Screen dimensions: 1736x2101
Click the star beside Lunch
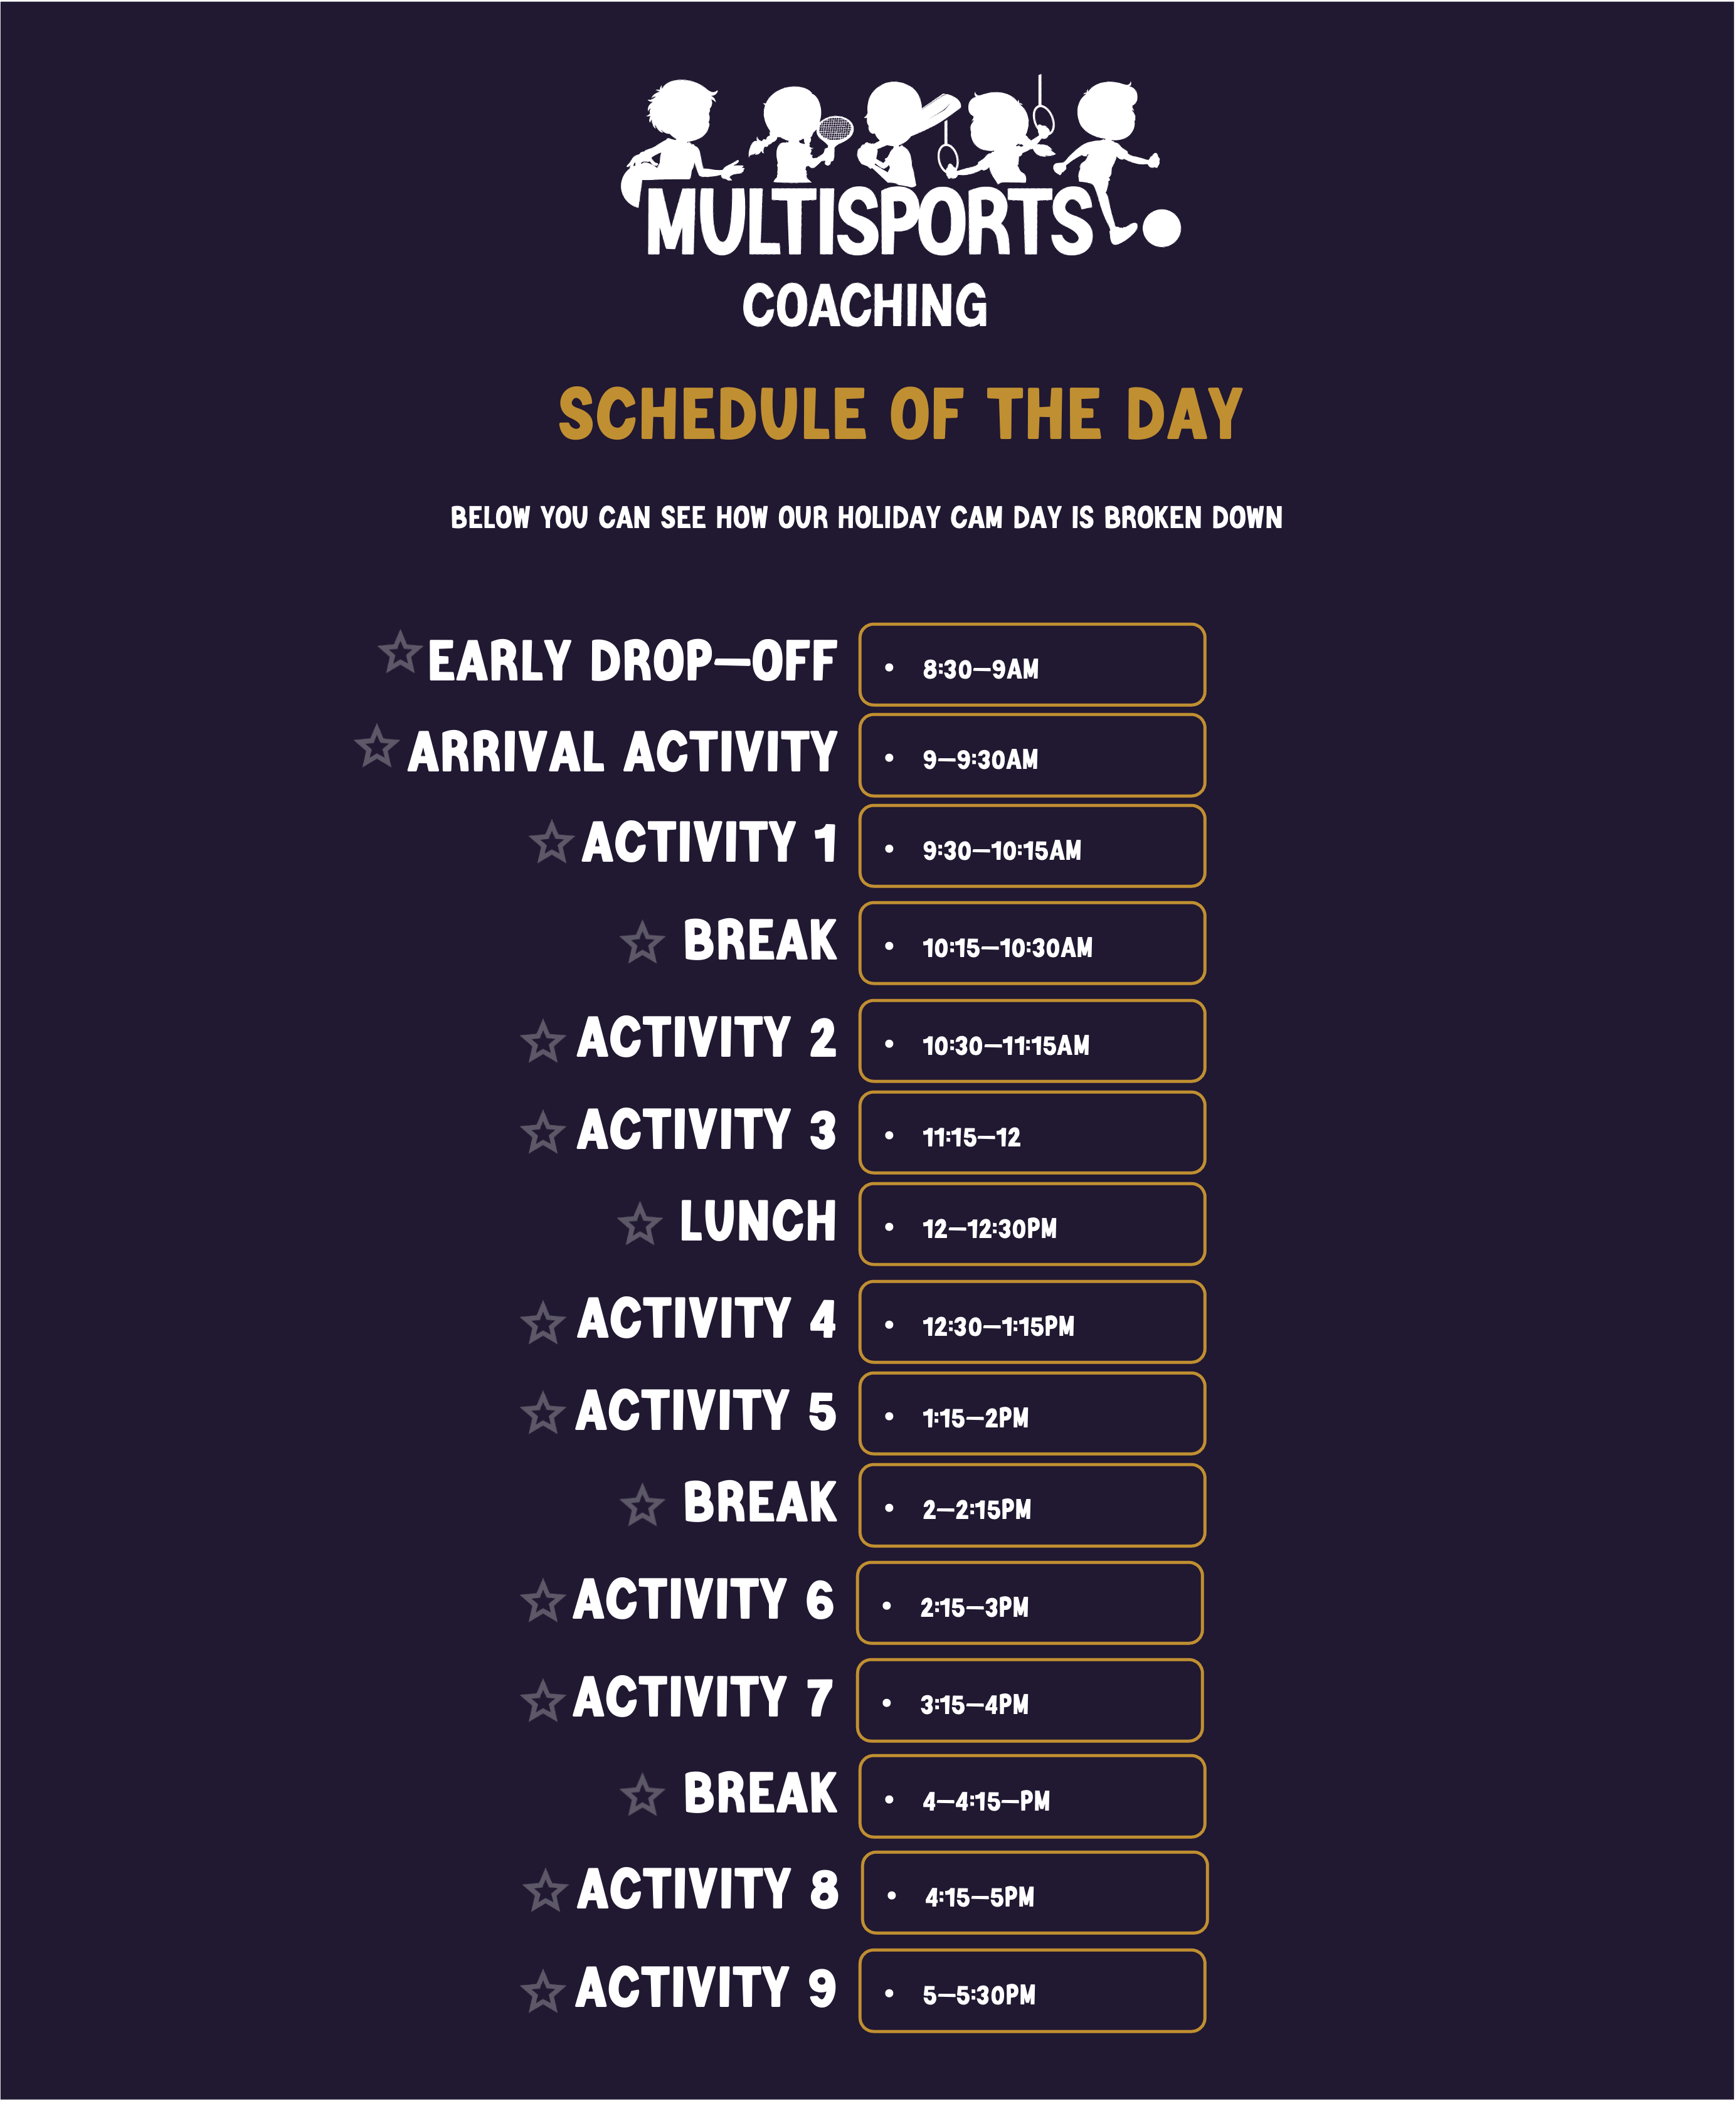pos(640,1224)
